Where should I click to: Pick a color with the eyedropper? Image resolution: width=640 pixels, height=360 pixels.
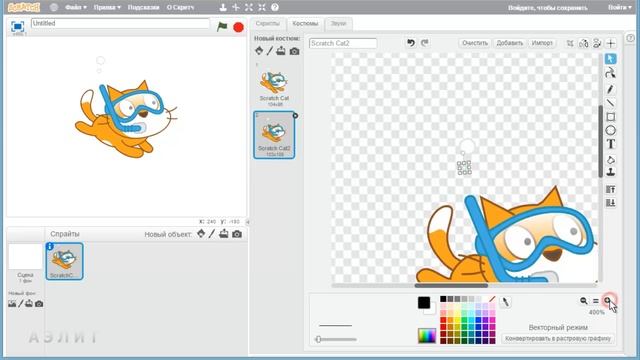pyautogui.click(x=505, y=302)
